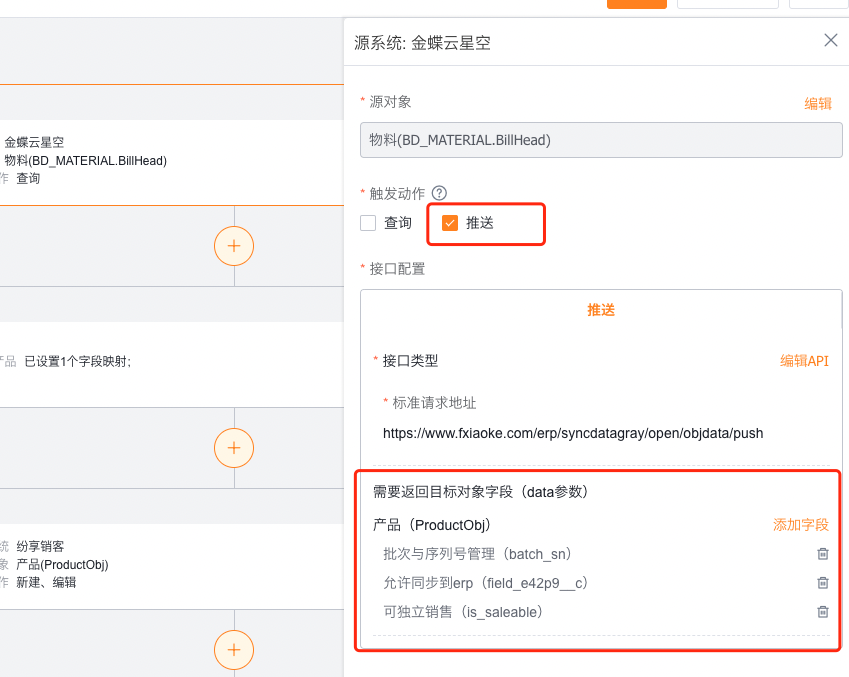Uncheck the 推送 trigger checkbox
This screenshot has height=677, width=849.
click(450, 223)
